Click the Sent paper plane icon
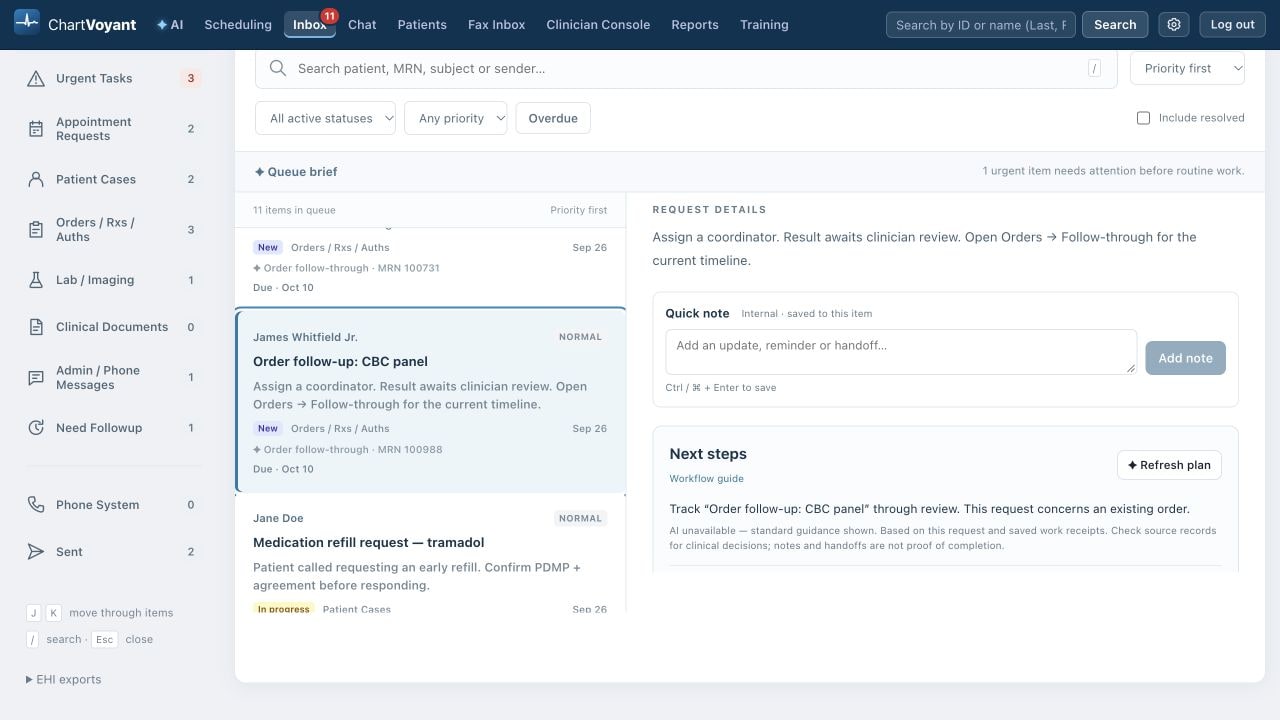 (x=36, y=552)
